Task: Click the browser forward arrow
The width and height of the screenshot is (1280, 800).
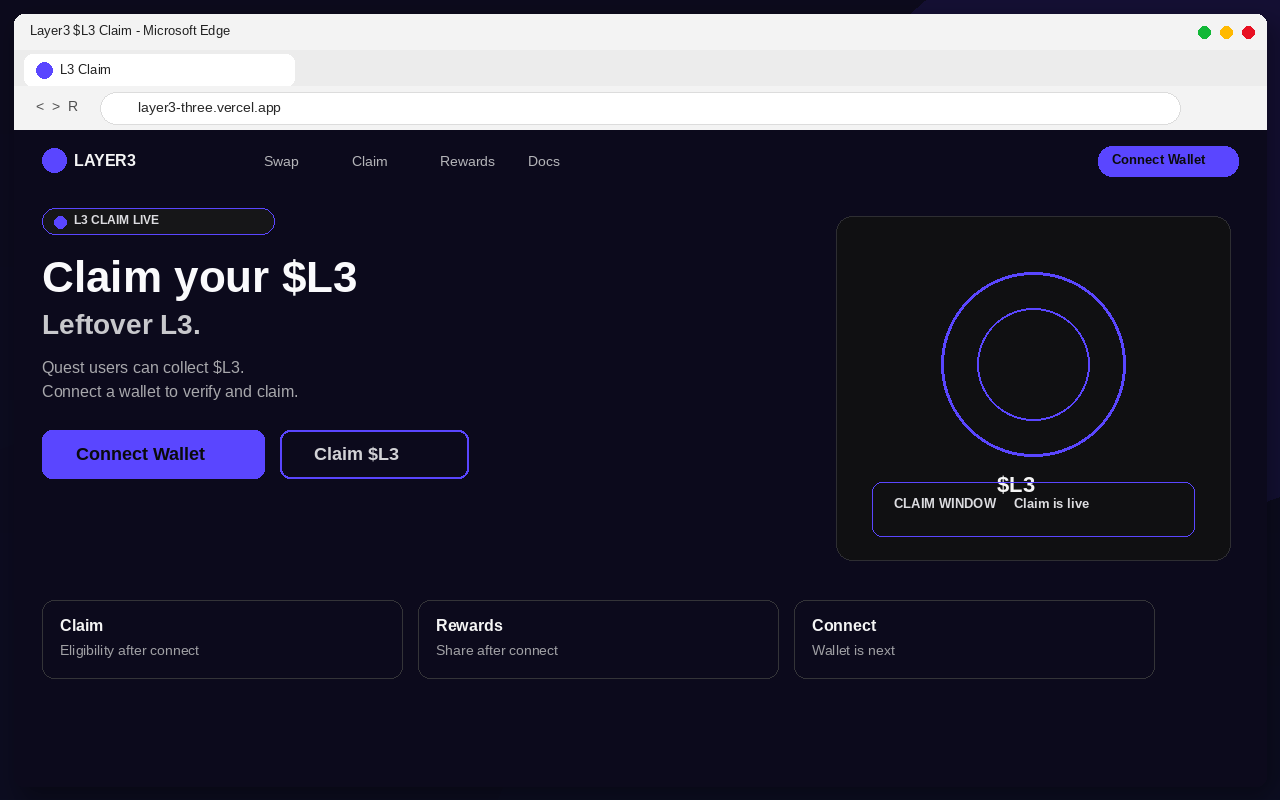Action: click(x=56, y=107)
